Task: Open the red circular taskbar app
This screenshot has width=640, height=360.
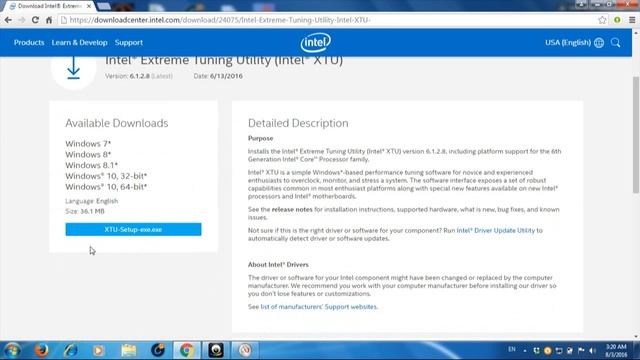Action: pyautogui.click(x=245, y=350)
